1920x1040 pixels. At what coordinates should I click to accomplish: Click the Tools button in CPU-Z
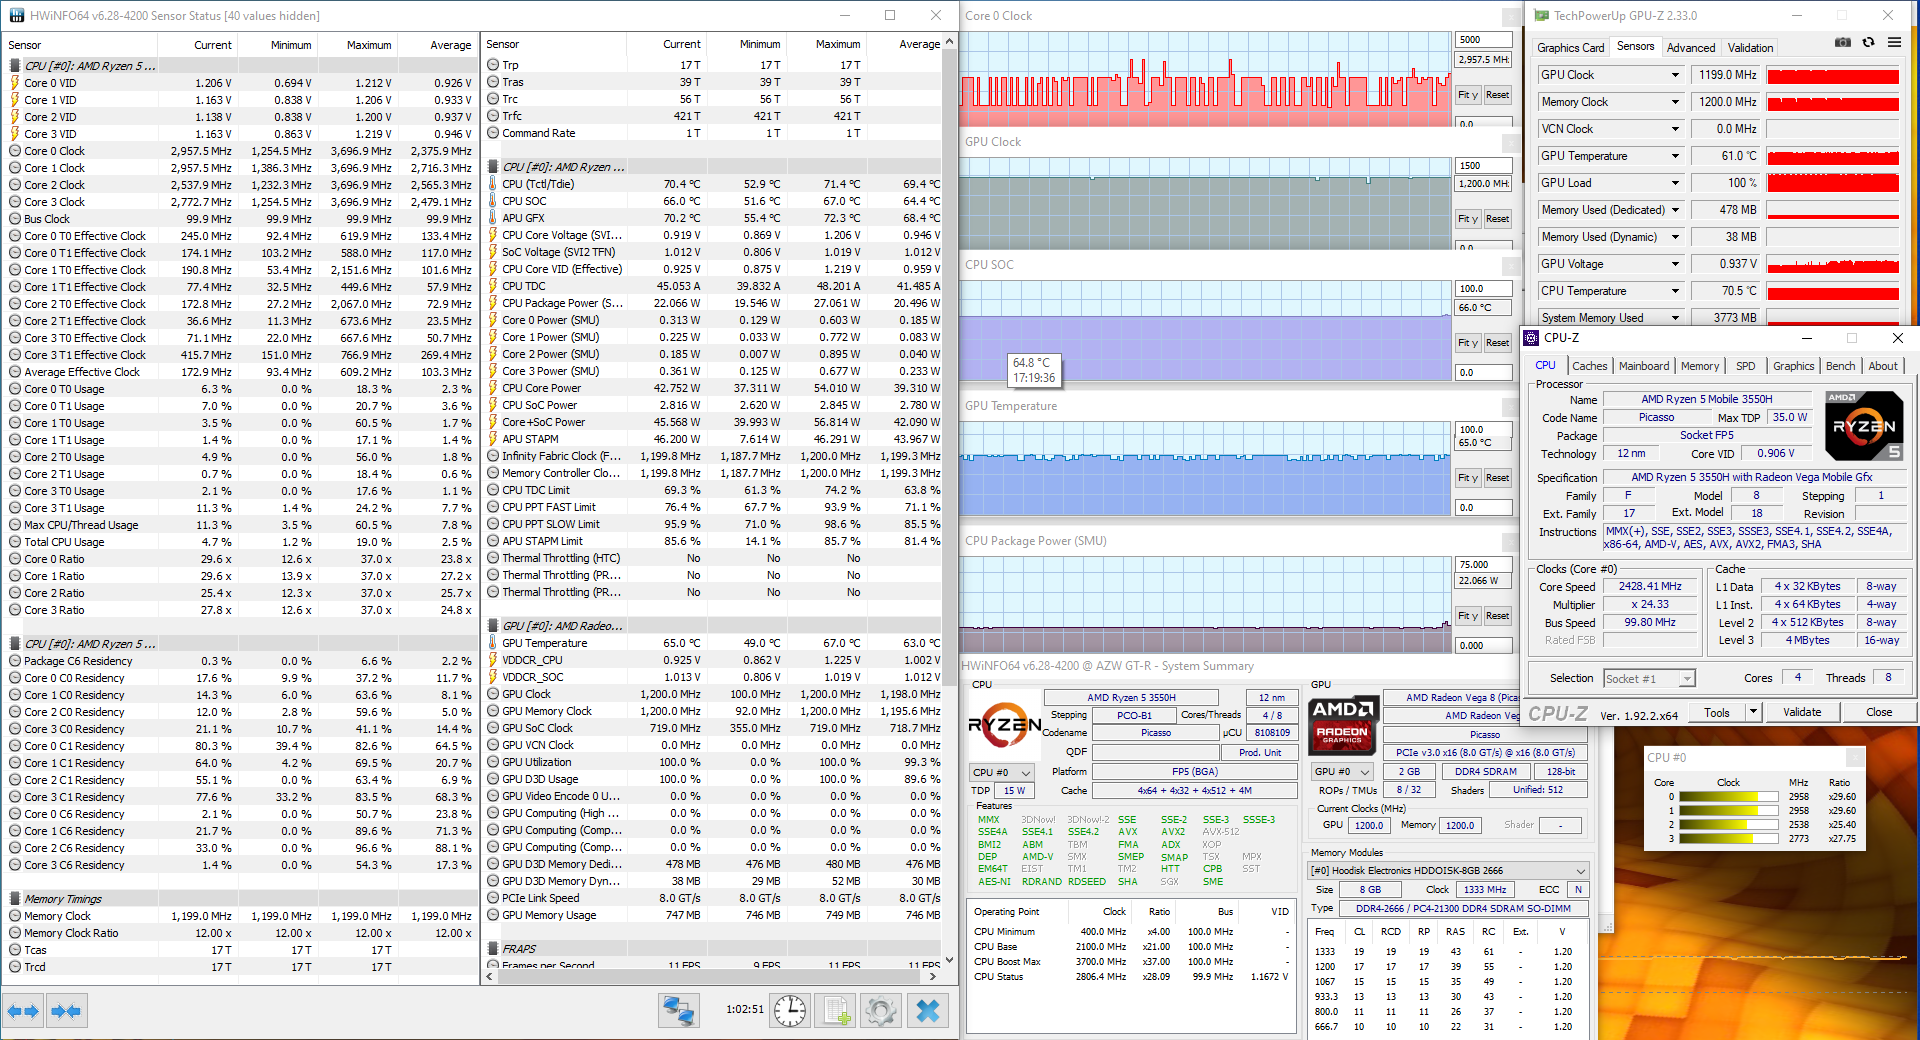(1717, 712)
